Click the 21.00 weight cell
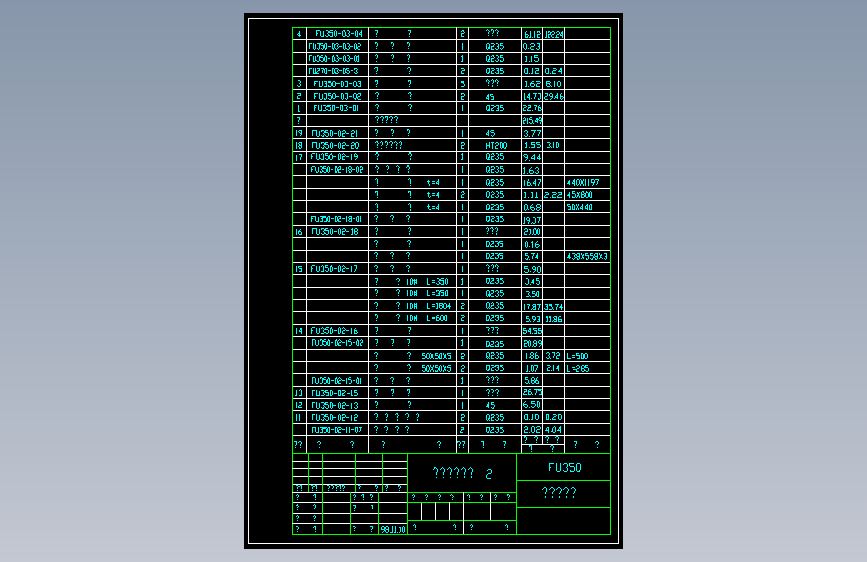867x562 pixels. pyautogui.click(x=532, y=232)
